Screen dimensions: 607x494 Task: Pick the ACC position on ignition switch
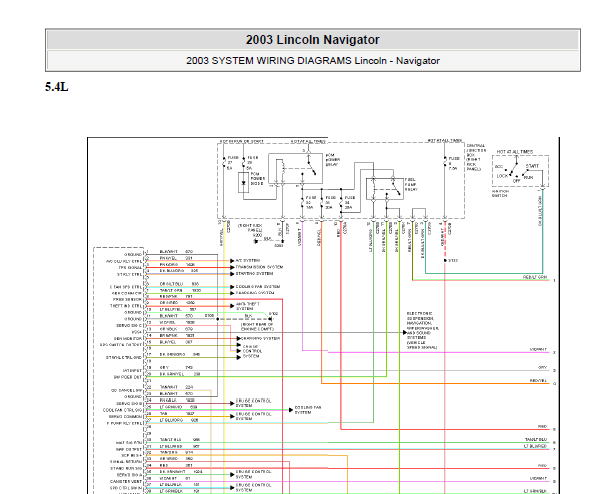[x=499, y=166]
